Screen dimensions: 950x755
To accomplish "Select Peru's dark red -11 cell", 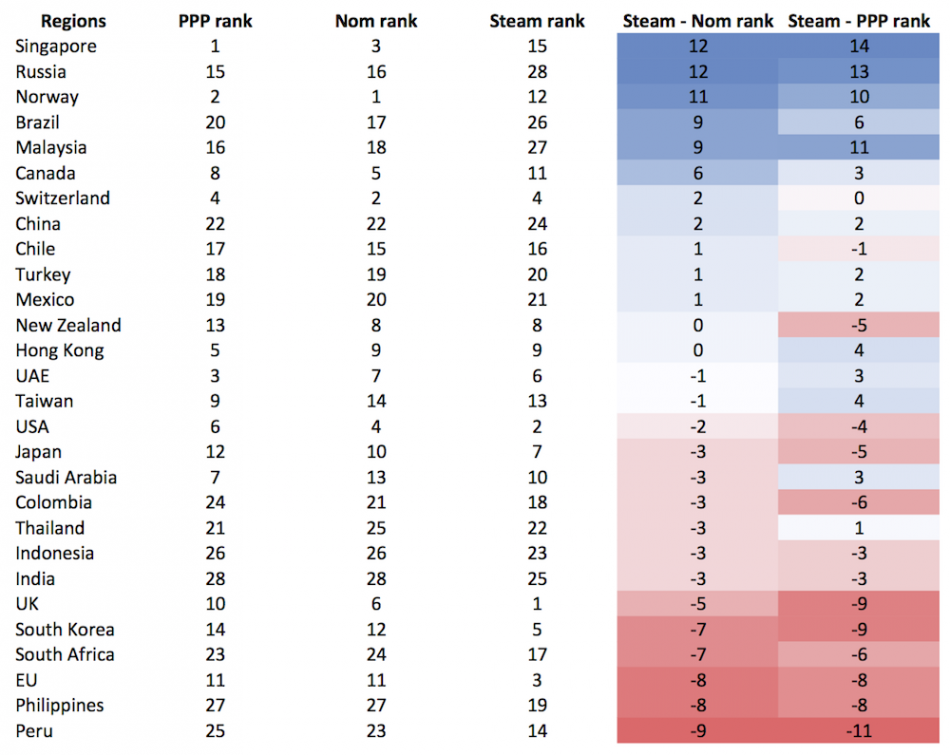I will [860, 731].
